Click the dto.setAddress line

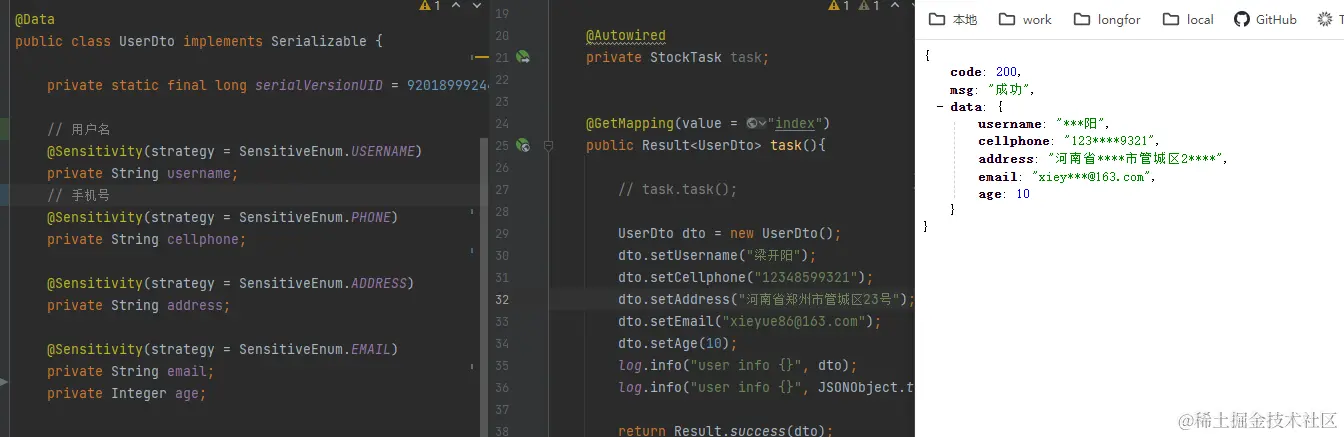[766, 299]
